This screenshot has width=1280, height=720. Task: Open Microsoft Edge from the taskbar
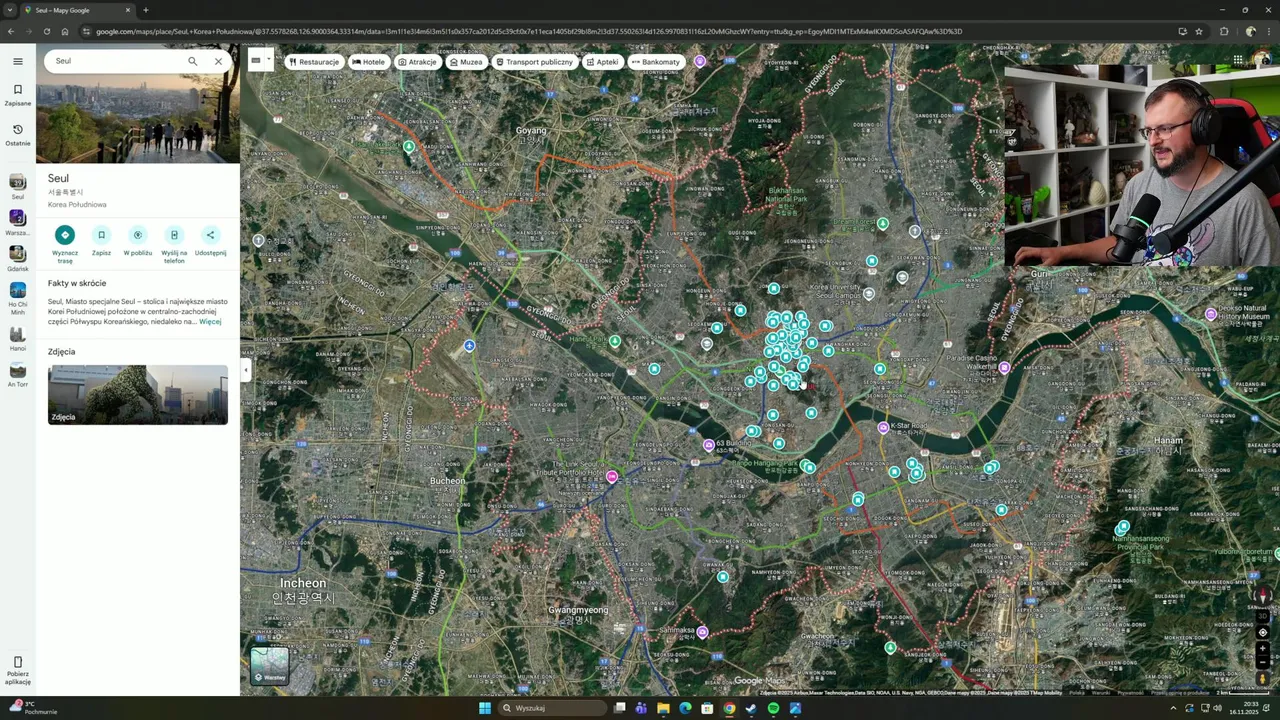(685, 708)
